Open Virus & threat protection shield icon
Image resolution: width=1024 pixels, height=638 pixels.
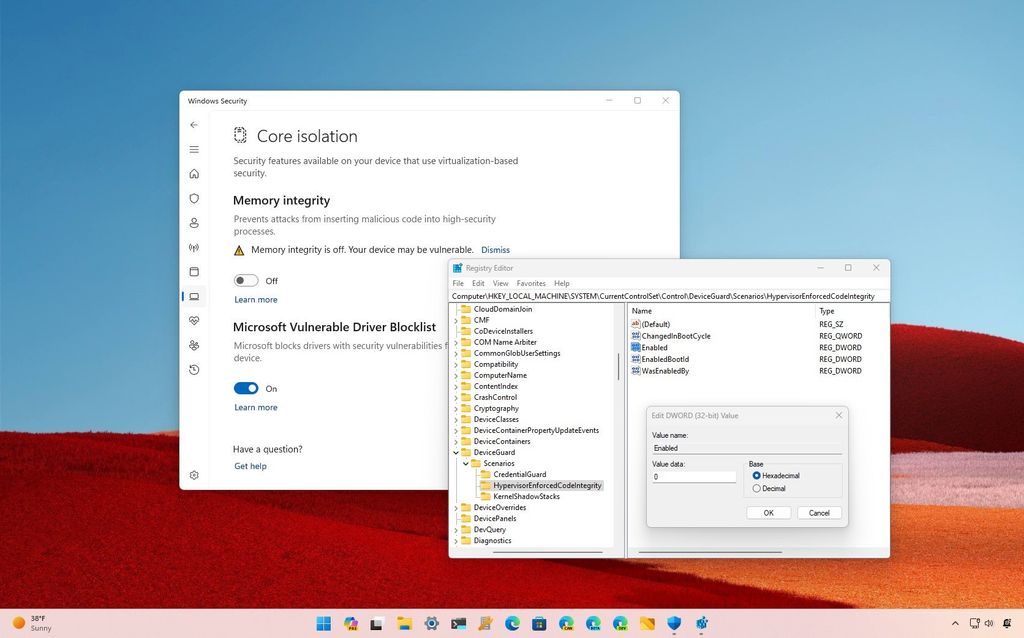(194, 198)
